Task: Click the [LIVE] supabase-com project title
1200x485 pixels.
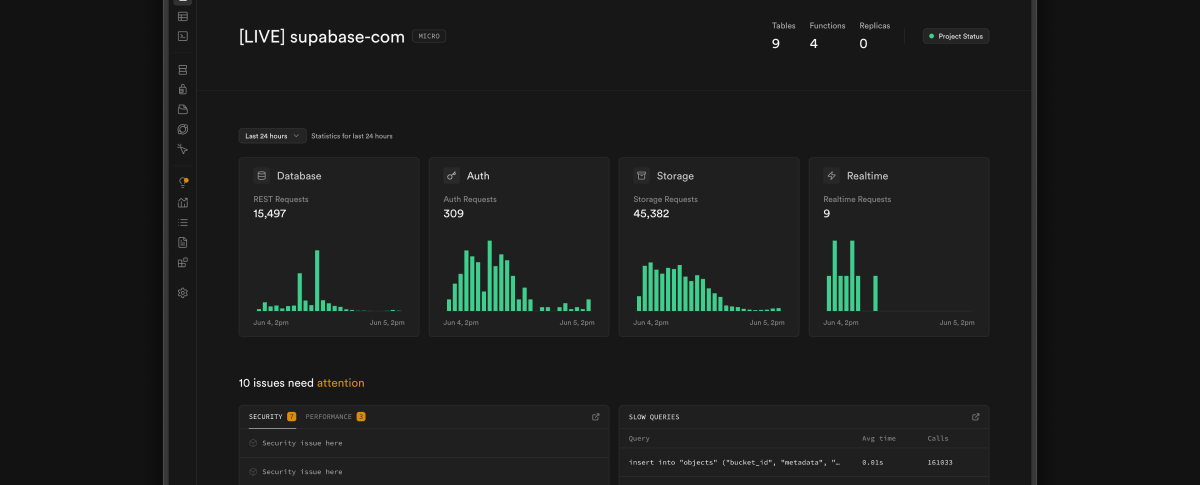Action: pyautogui.click(x=322, y=36)
